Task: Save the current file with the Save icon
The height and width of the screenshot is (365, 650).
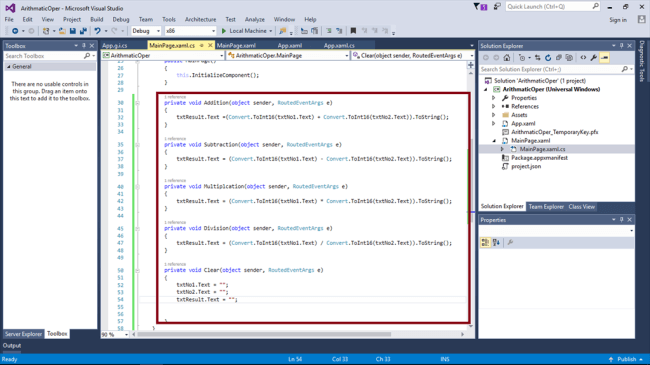Action: tap(73, 31)
